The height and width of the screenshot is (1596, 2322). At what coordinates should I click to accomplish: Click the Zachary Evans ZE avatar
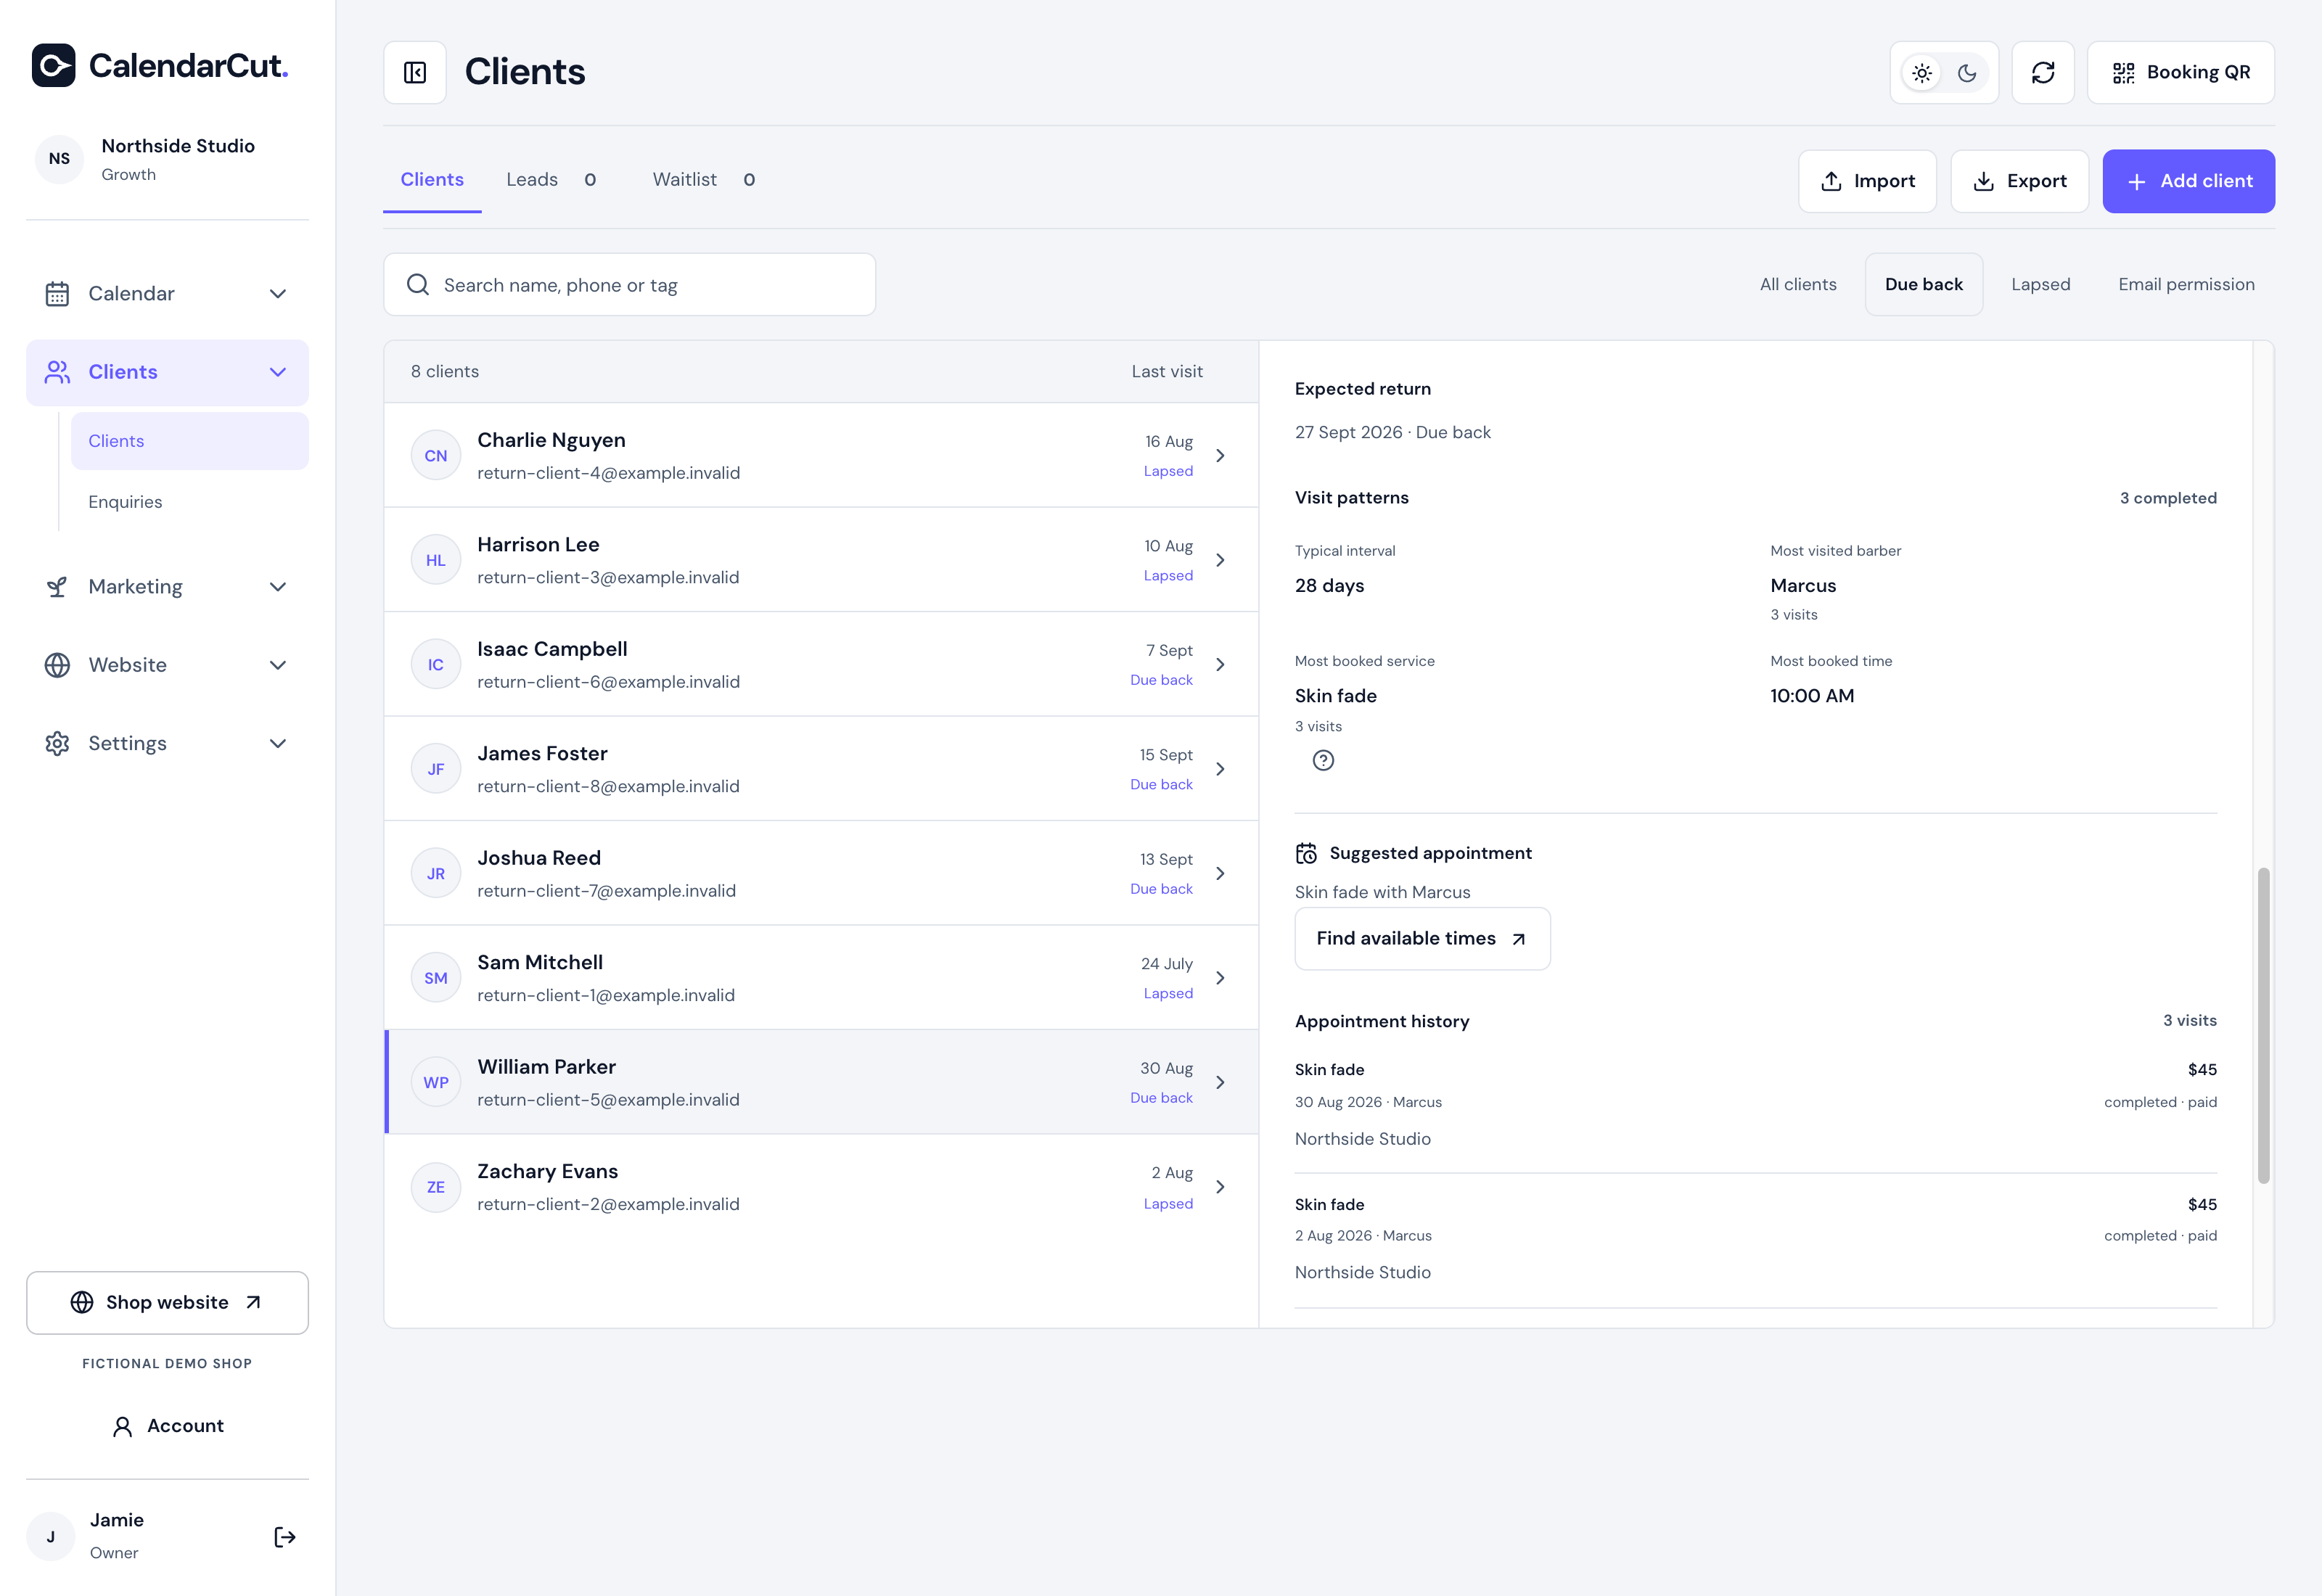pyautogui.click(x=435, y=1187)
